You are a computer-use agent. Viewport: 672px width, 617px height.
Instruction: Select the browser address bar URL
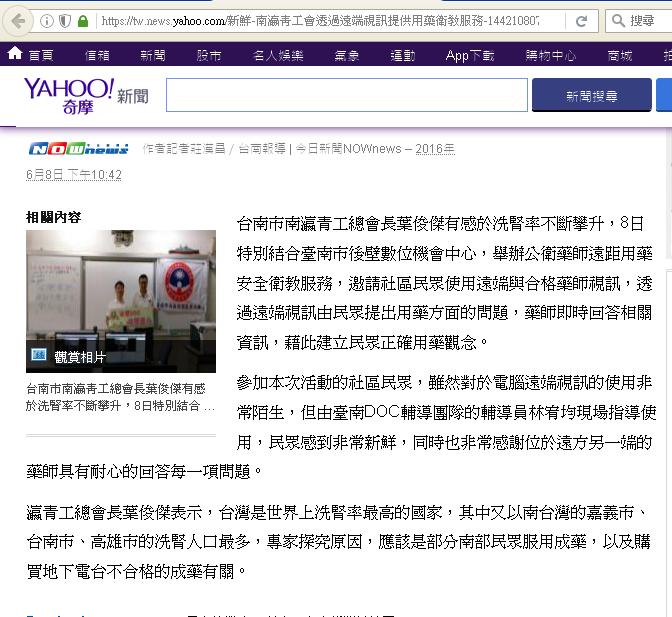320,21
